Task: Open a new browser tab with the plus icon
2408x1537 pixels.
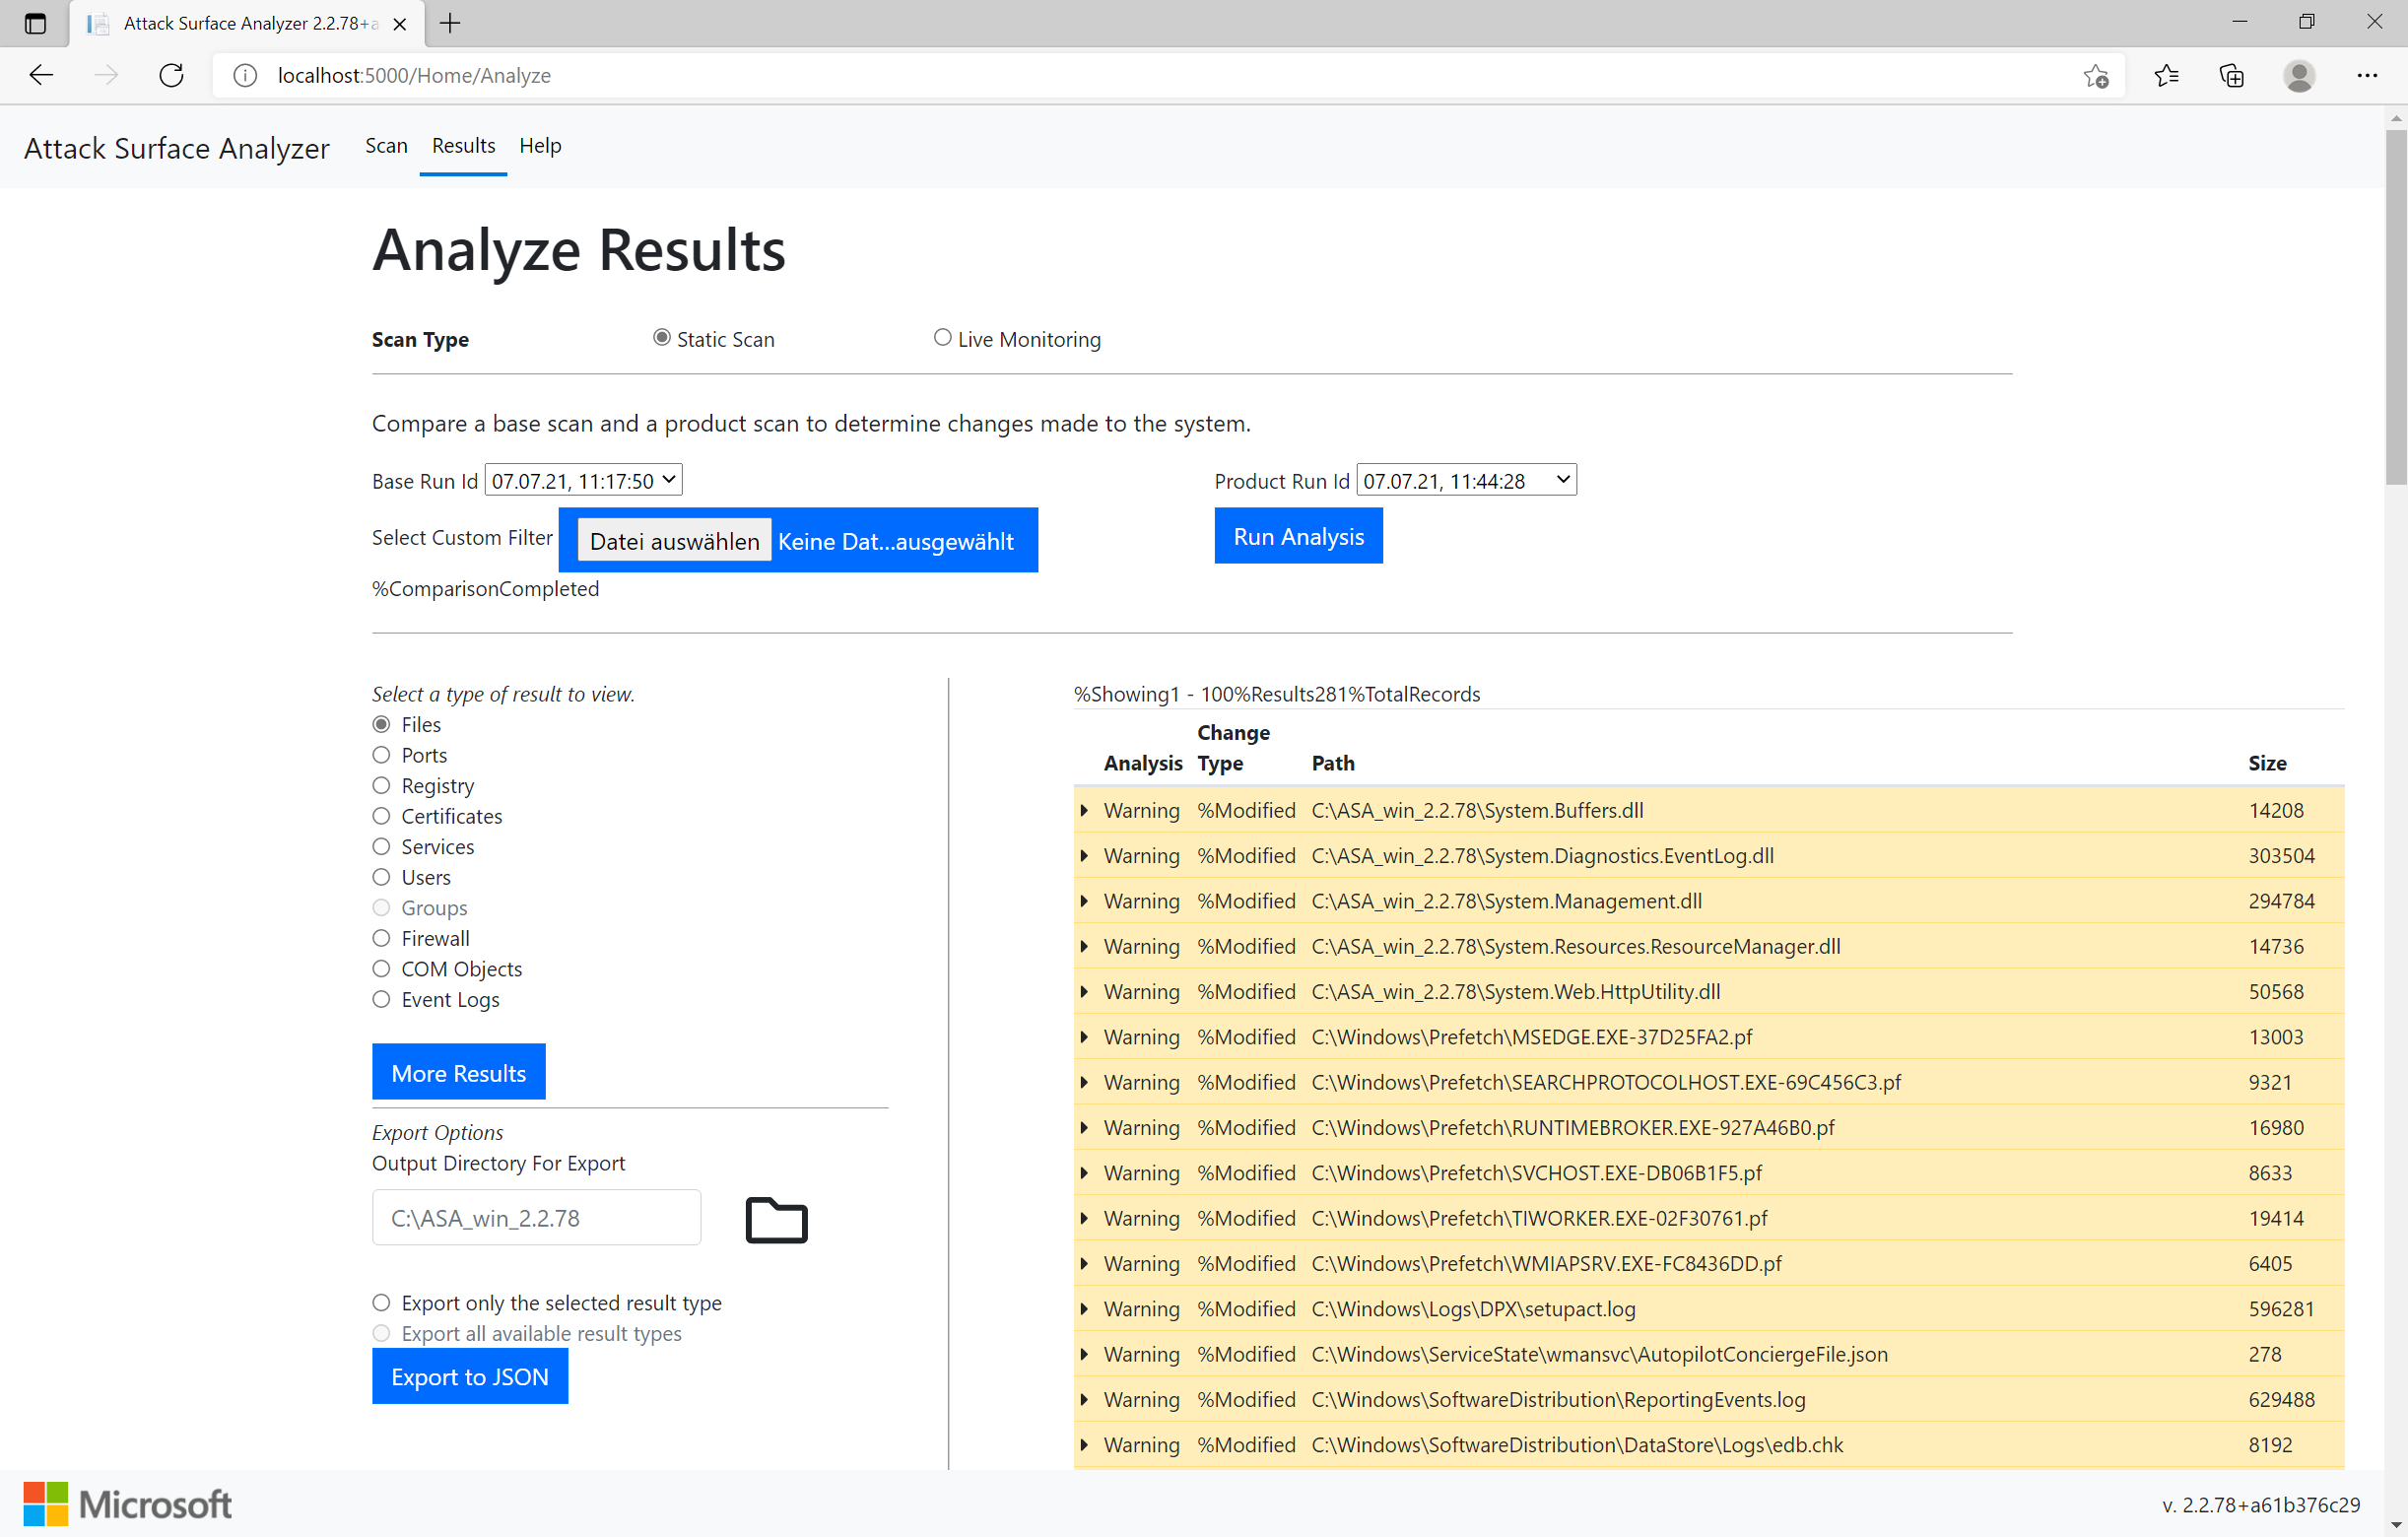Action: tap(449, 23)
